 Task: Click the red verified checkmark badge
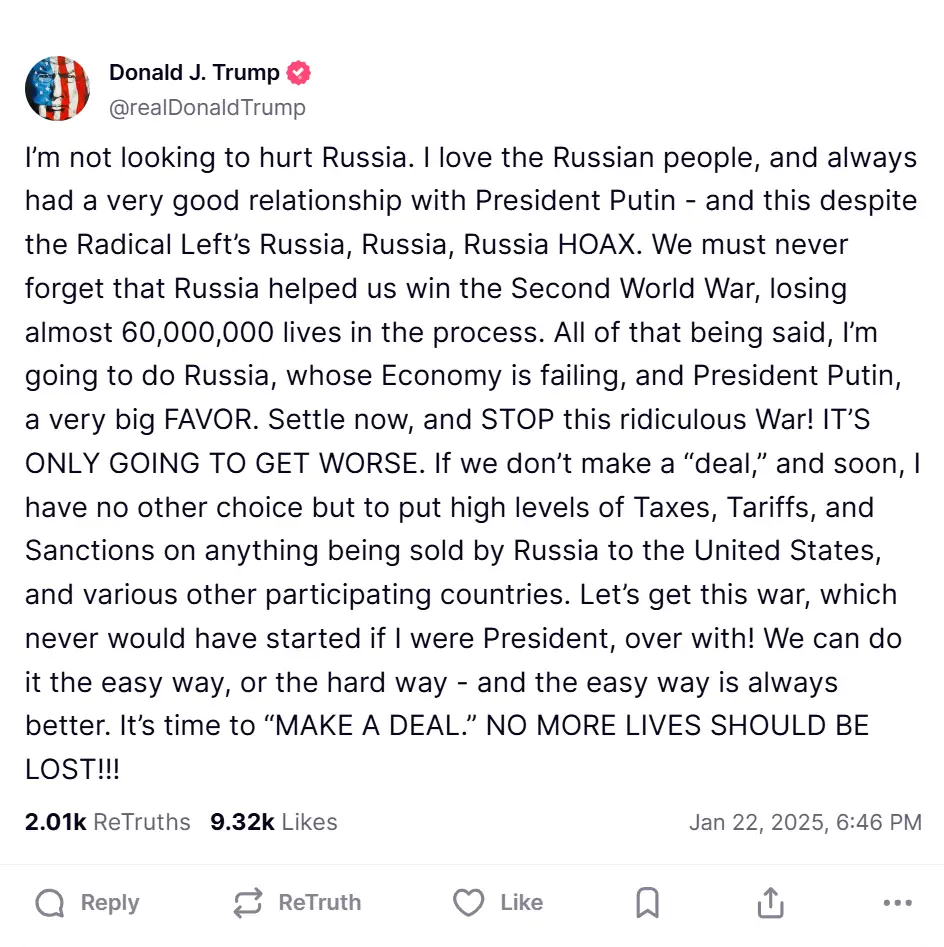298,72
